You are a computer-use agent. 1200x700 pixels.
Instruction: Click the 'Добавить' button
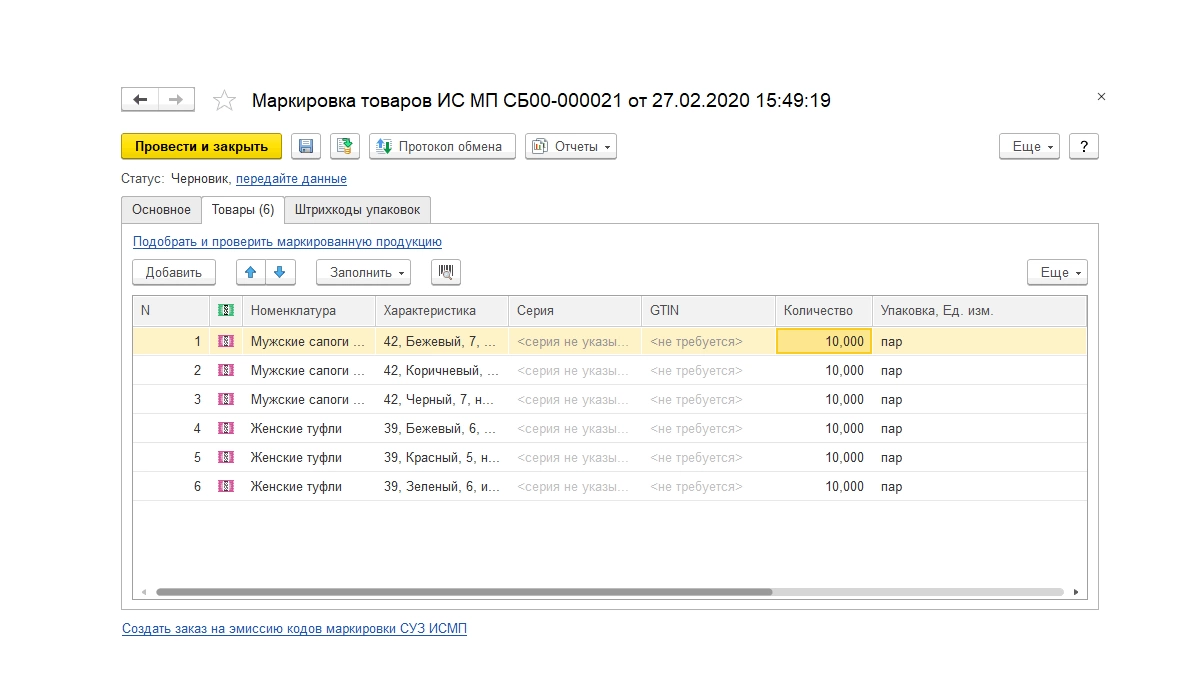coord(174,272)
